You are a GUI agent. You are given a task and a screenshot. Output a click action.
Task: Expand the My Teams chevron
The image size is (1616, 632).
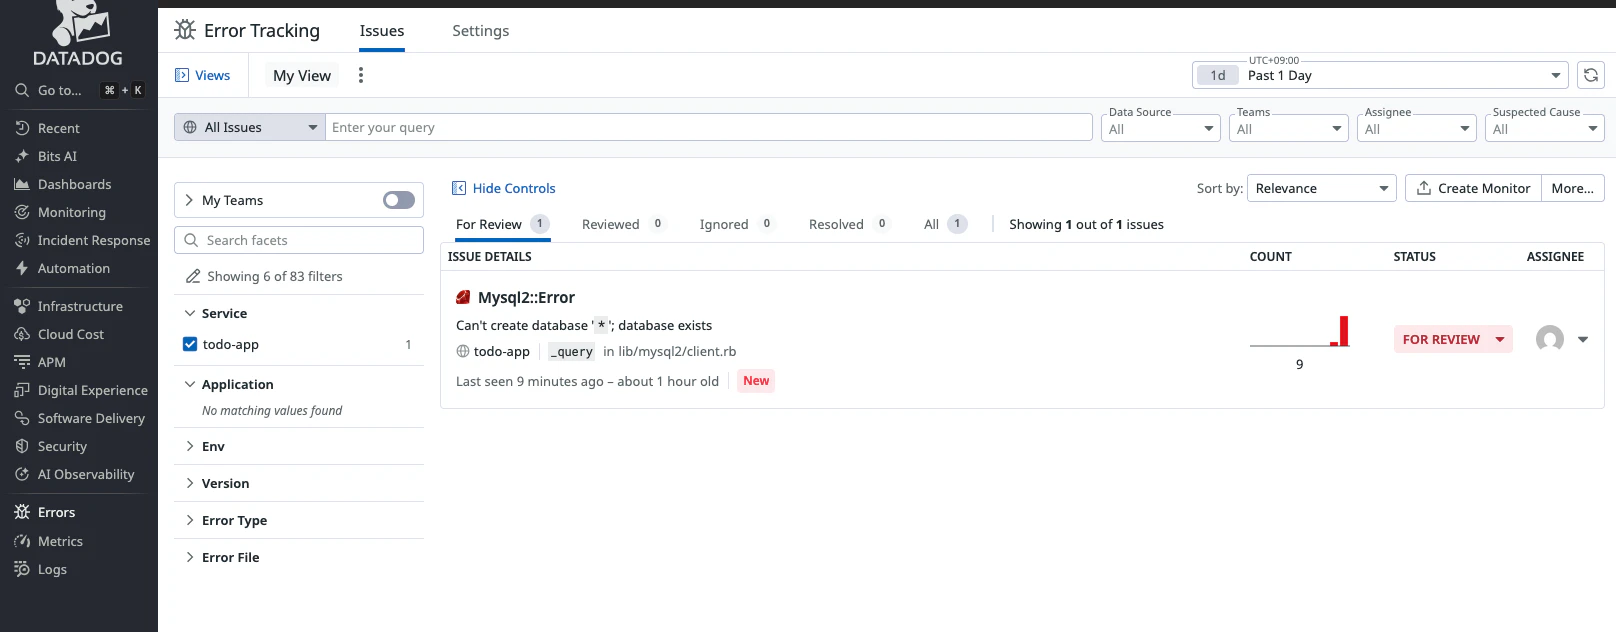pos(189,200)
